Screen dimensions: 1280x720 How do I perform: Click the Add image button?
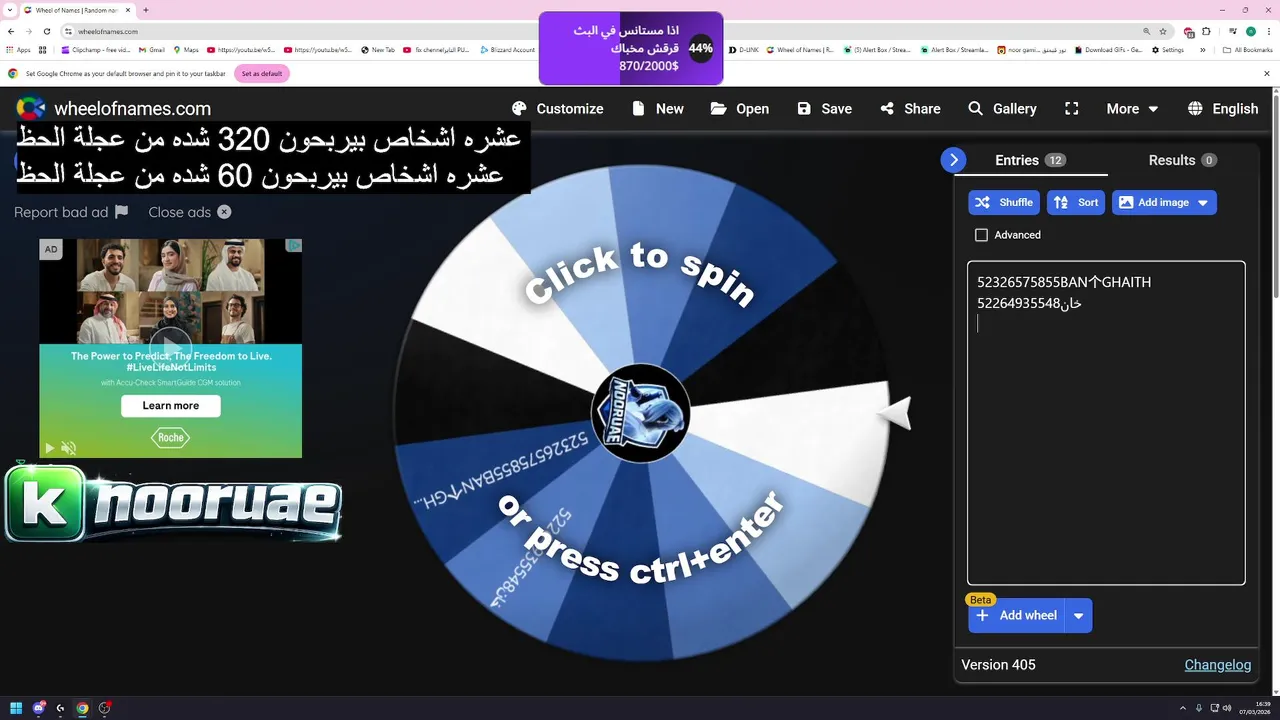(1153, 202)
